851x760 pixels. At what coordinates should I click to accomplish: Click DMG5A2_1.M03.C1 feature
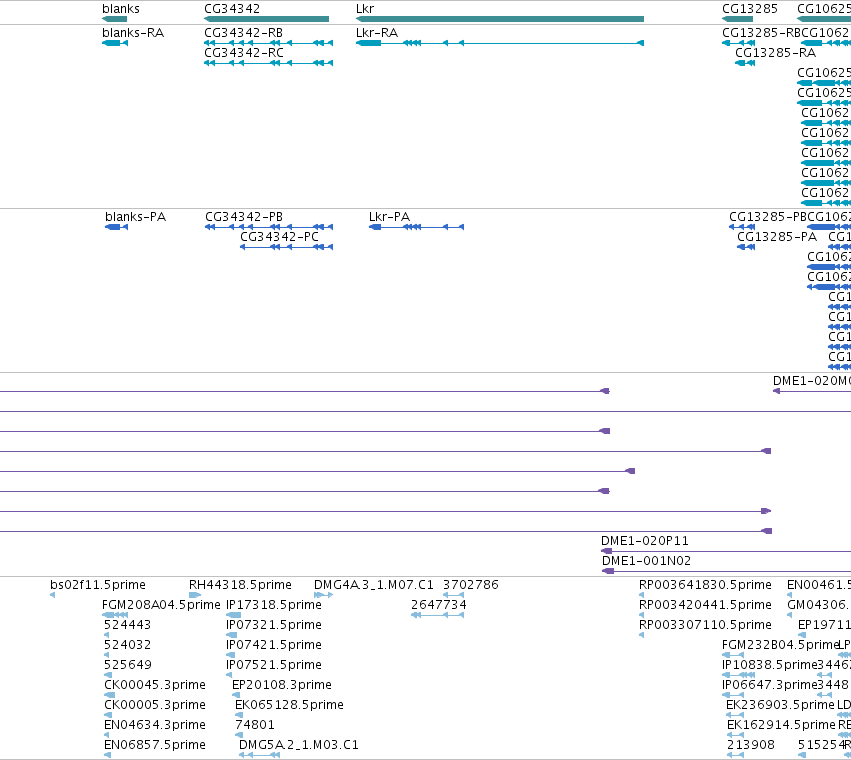click(x=259, y=755)
